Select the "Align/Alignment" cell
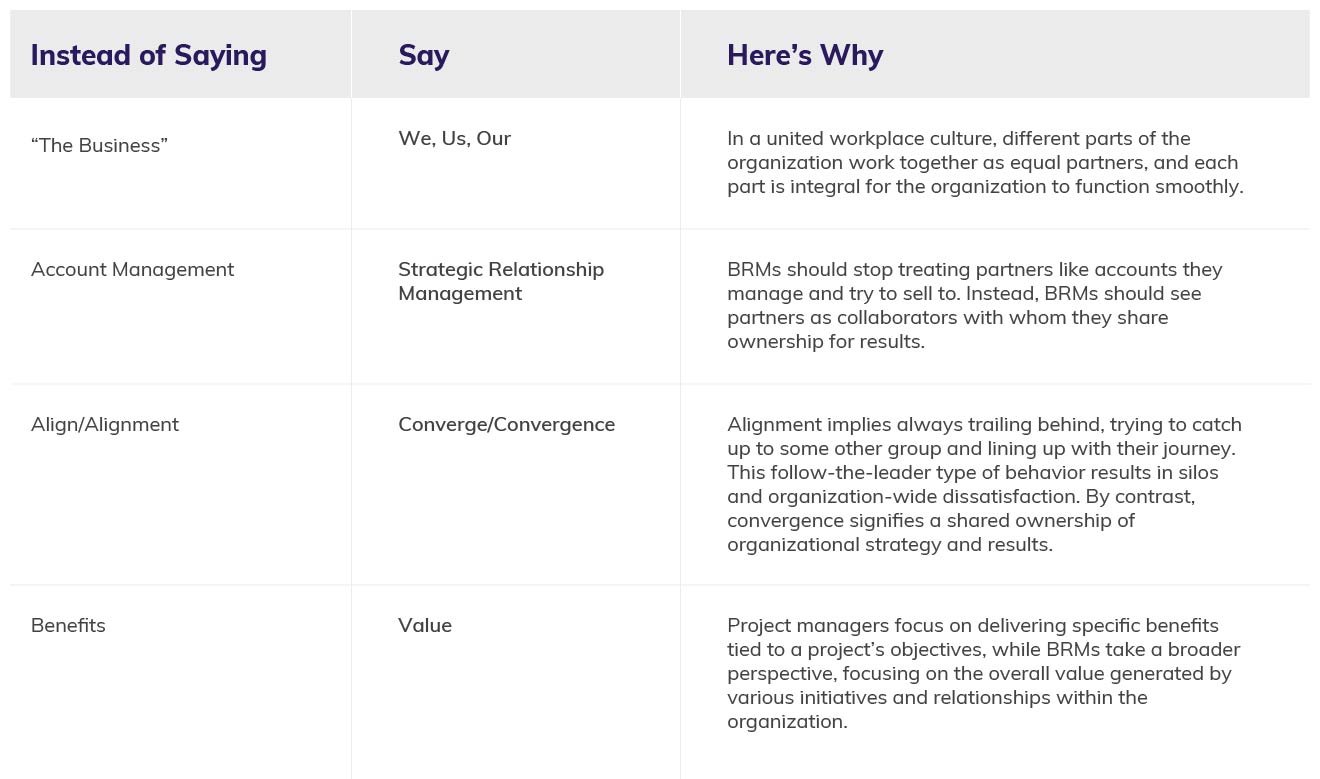 [105, 425]
